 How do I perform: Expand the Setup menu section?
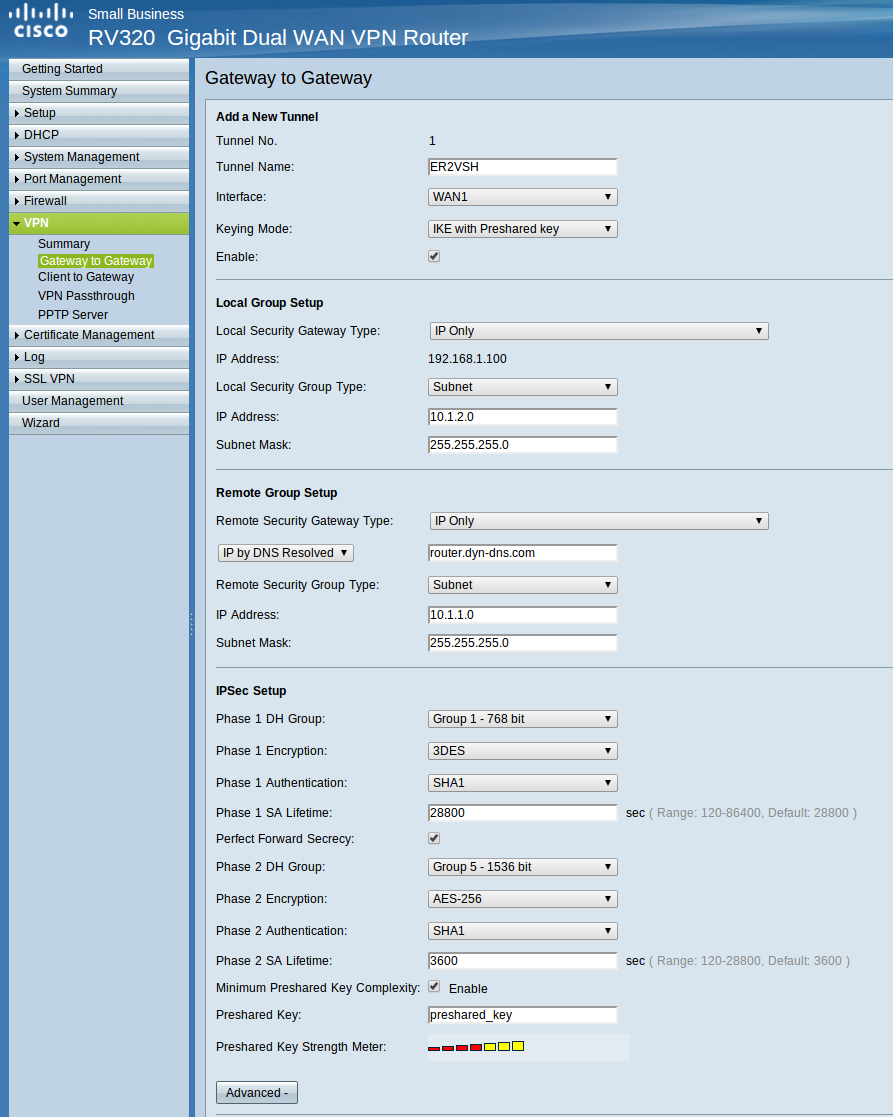pos(99,113)
